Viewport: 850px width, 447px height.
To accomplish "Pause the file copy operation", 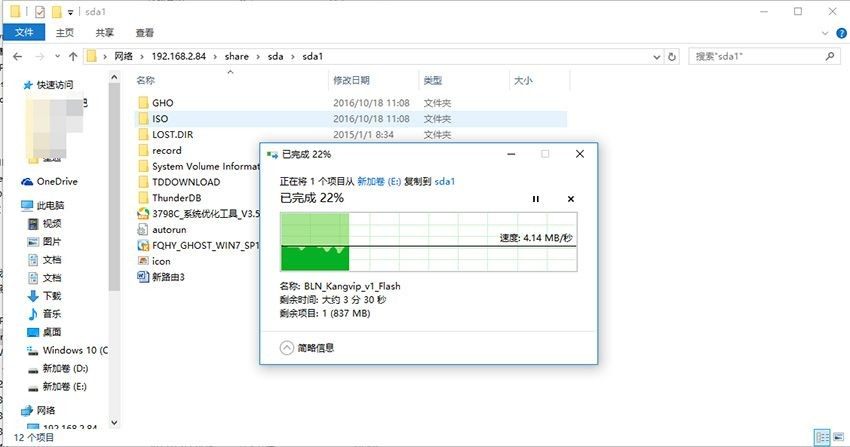I will click(x=535, y=199).
